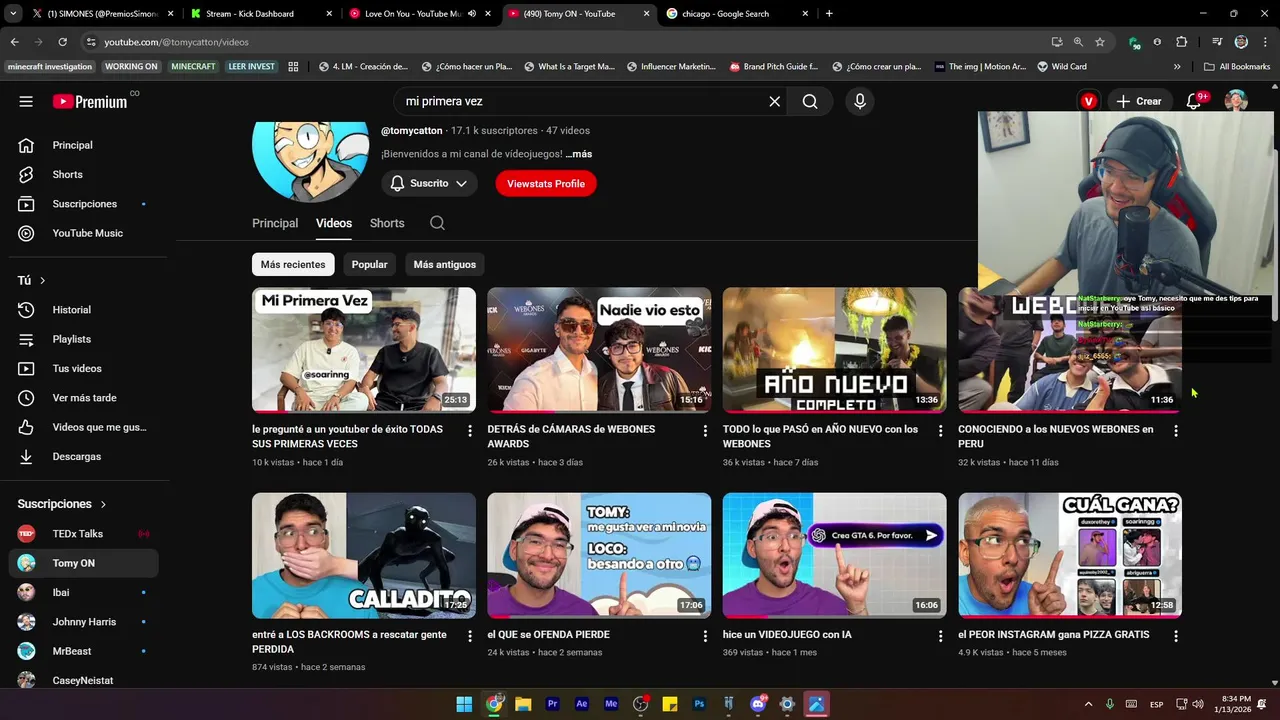
Task: Open options for 'TODAS SUS PRIMERAS VECES' video
Action: 470,431
